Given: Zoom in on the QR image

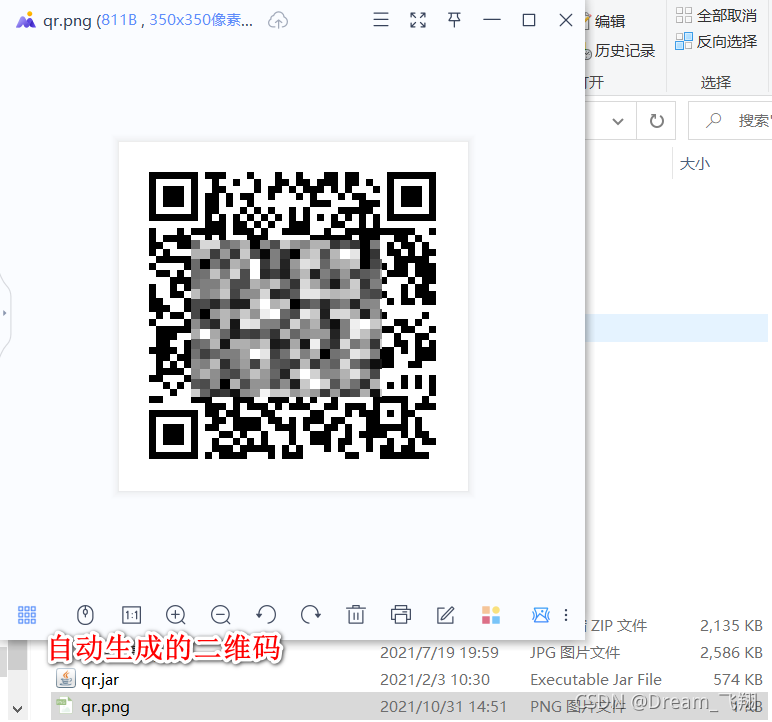Looking at the screenshot, I should pos(176,615).
